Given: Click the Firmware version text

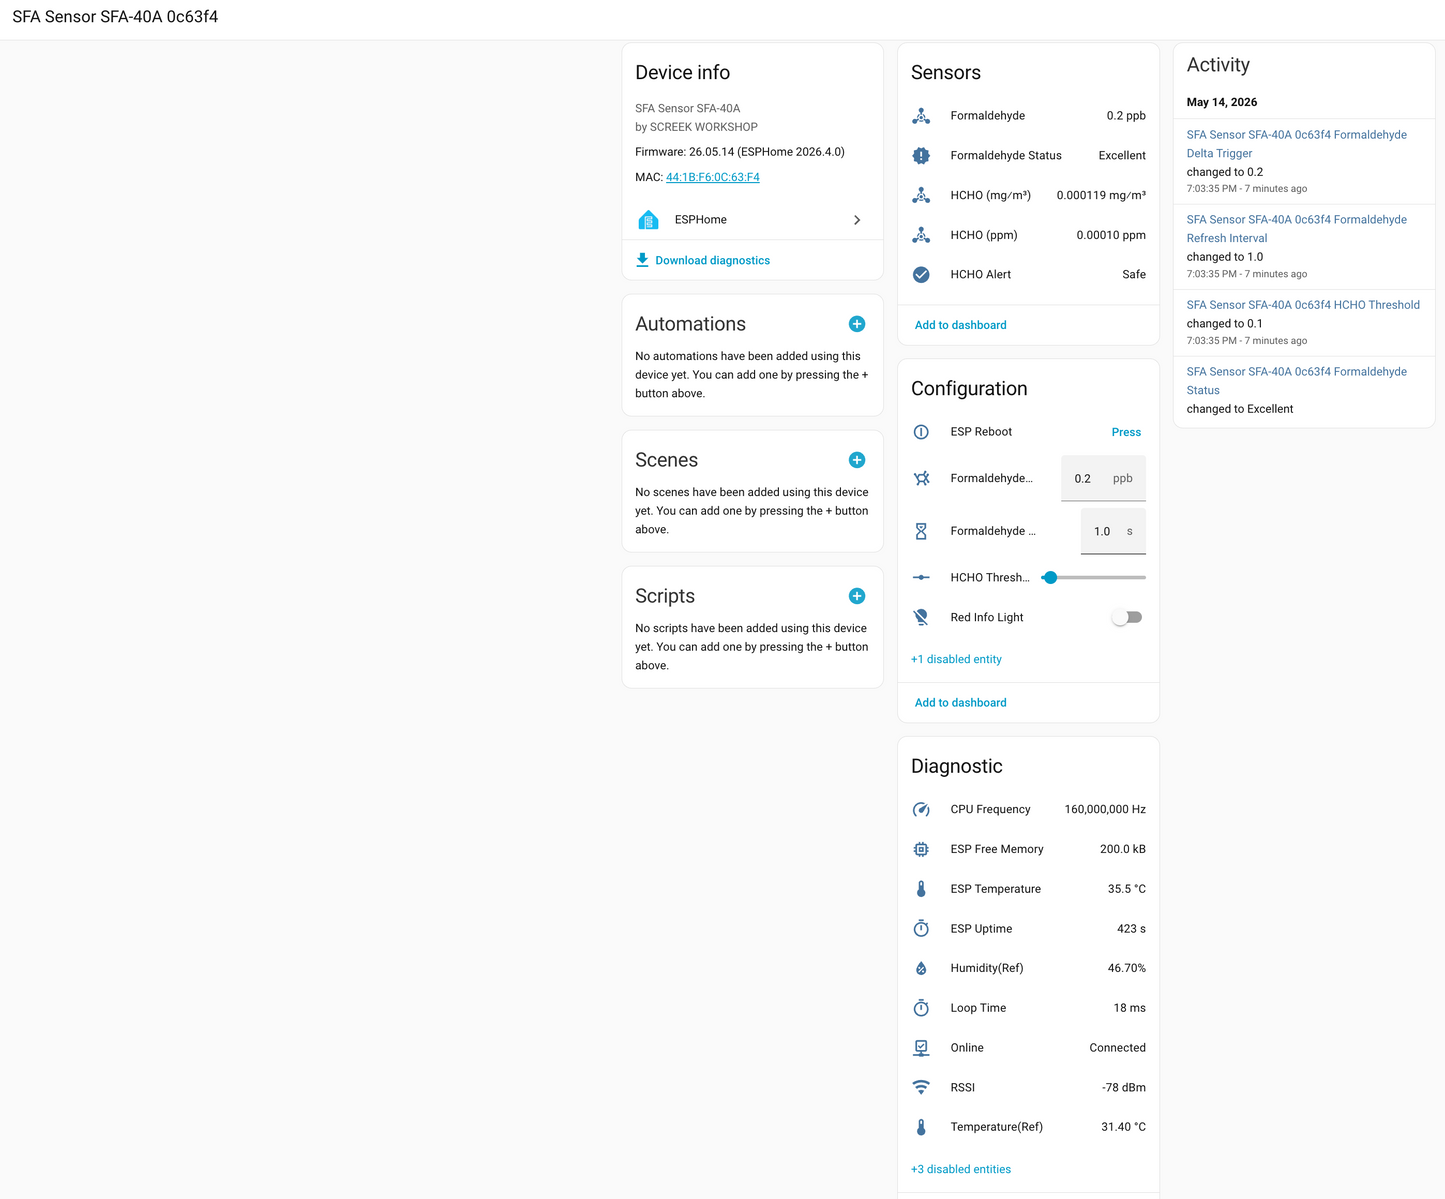Looking at the screenshot, I should pyautogui.click(x=740, y=152).
